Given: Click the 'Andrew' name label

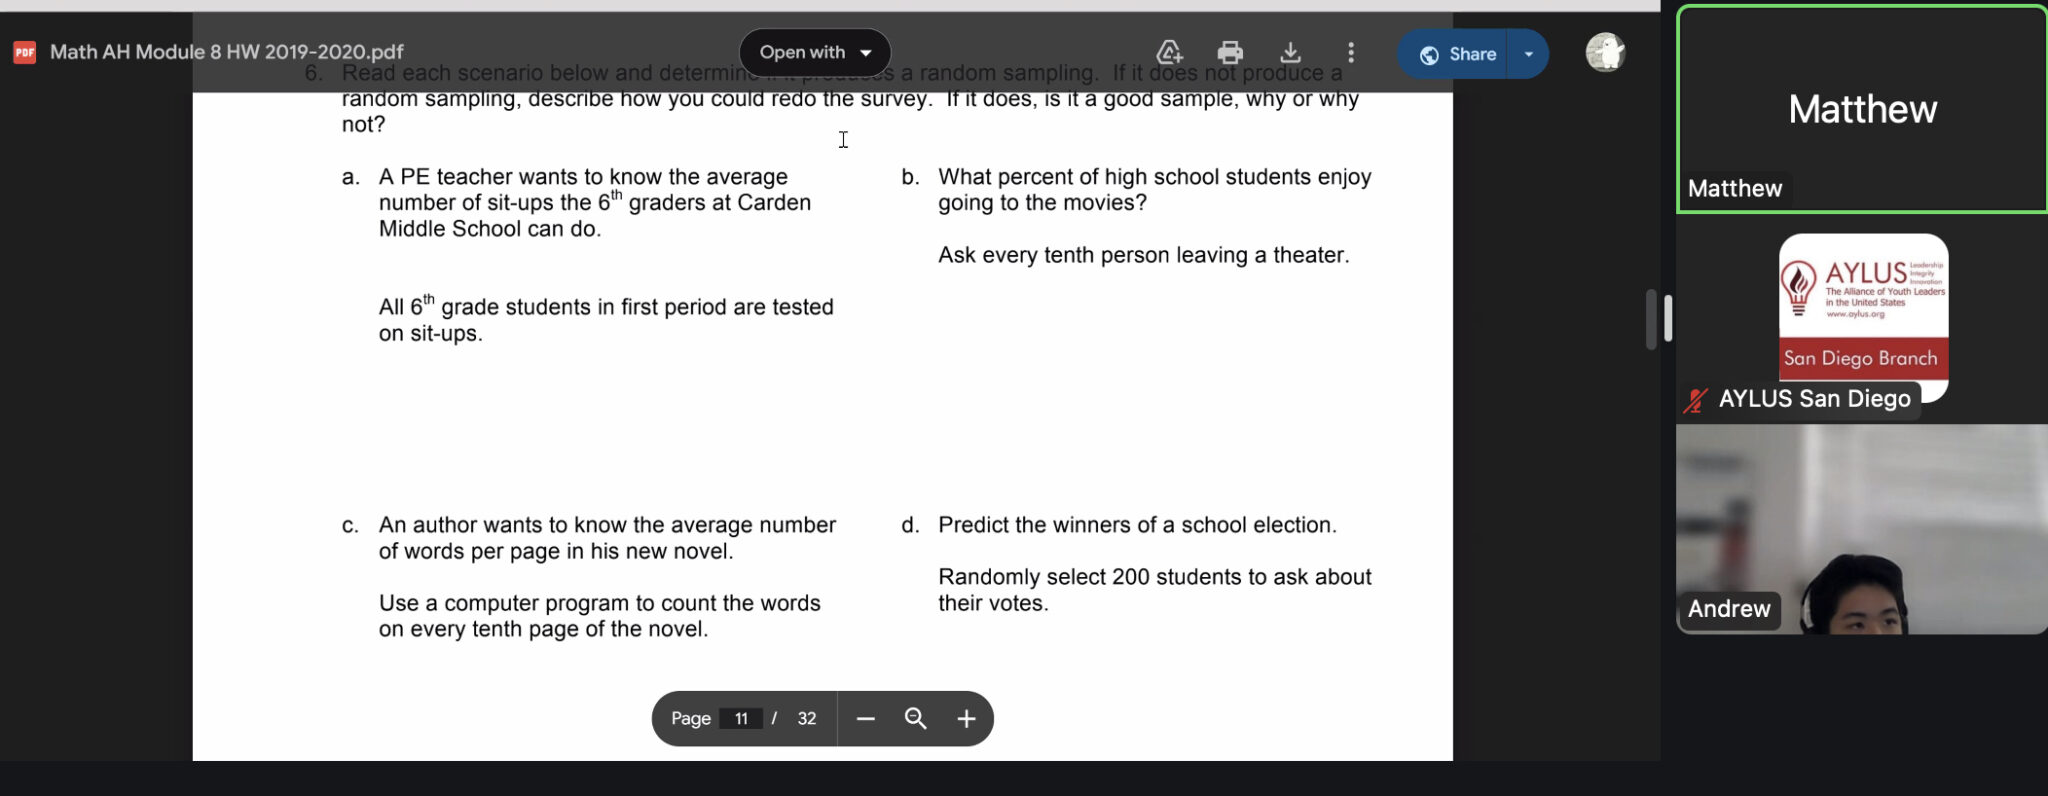Looking at the screenshot, I should (1729, 609).
